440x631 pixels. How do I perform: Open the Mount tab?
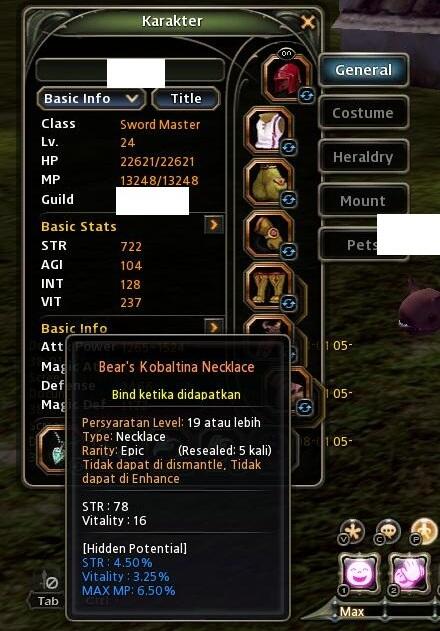[363, 200]
